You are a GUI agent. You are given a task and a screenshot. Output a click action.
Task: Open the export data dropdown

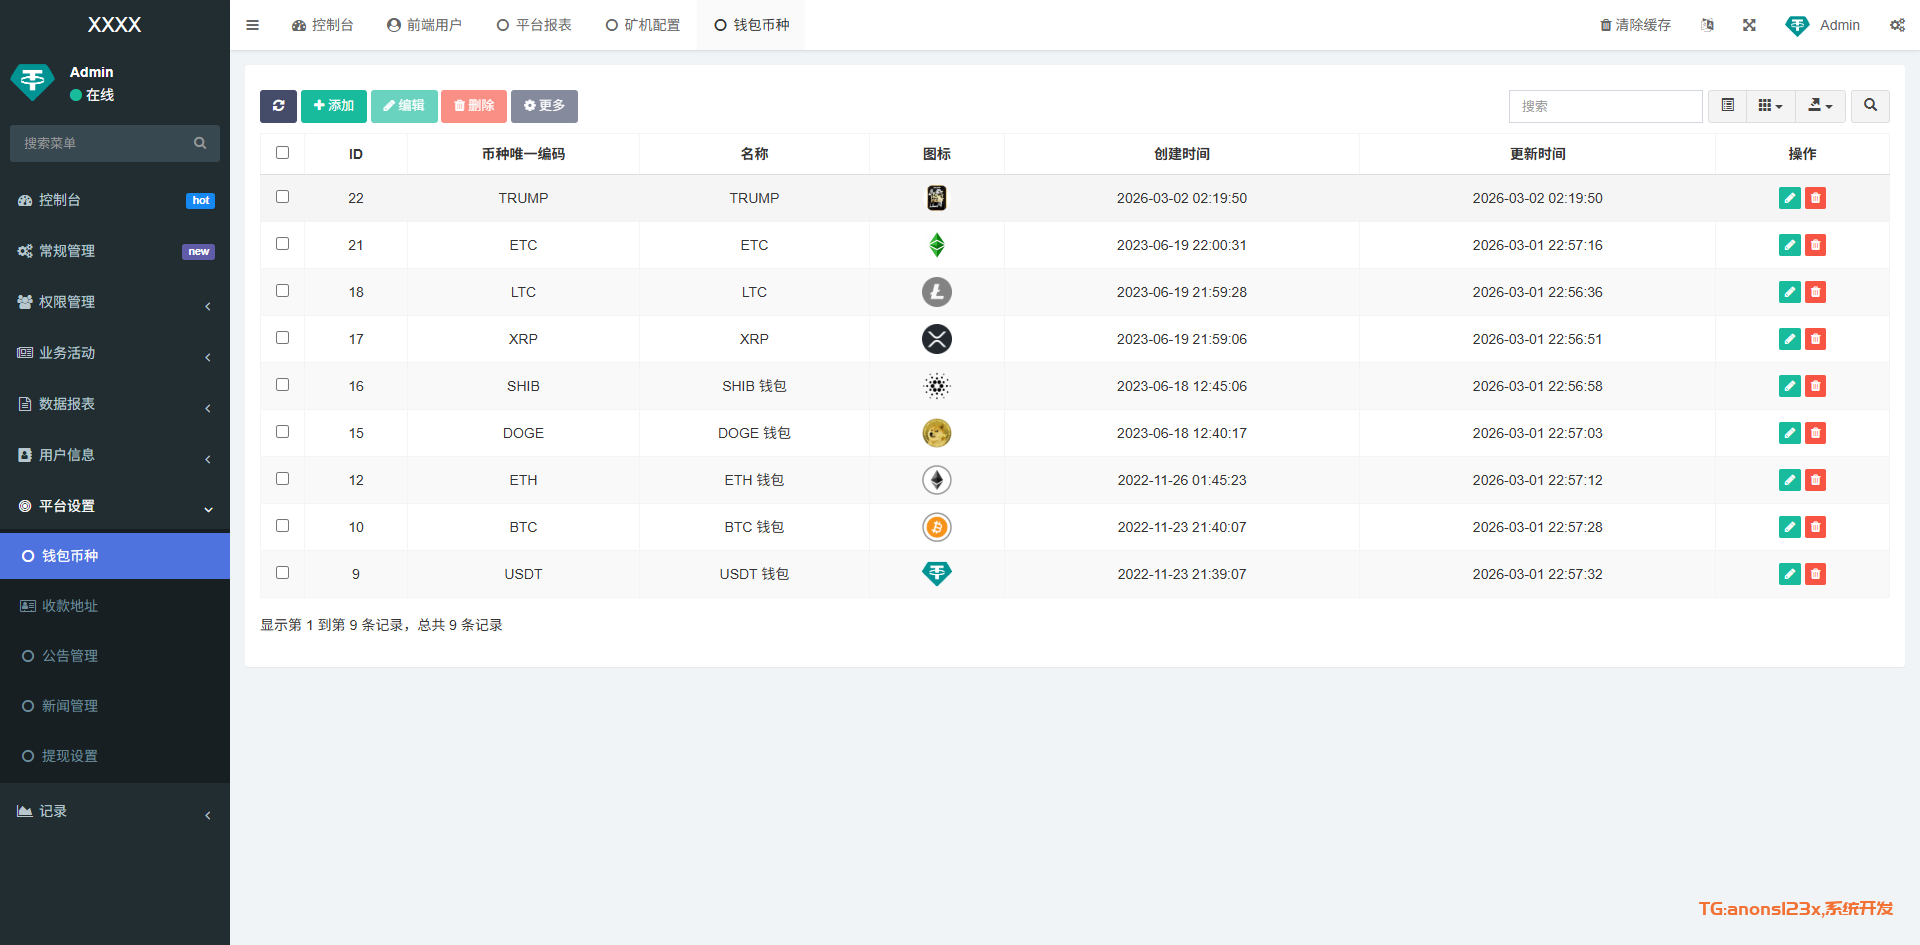1820,106
